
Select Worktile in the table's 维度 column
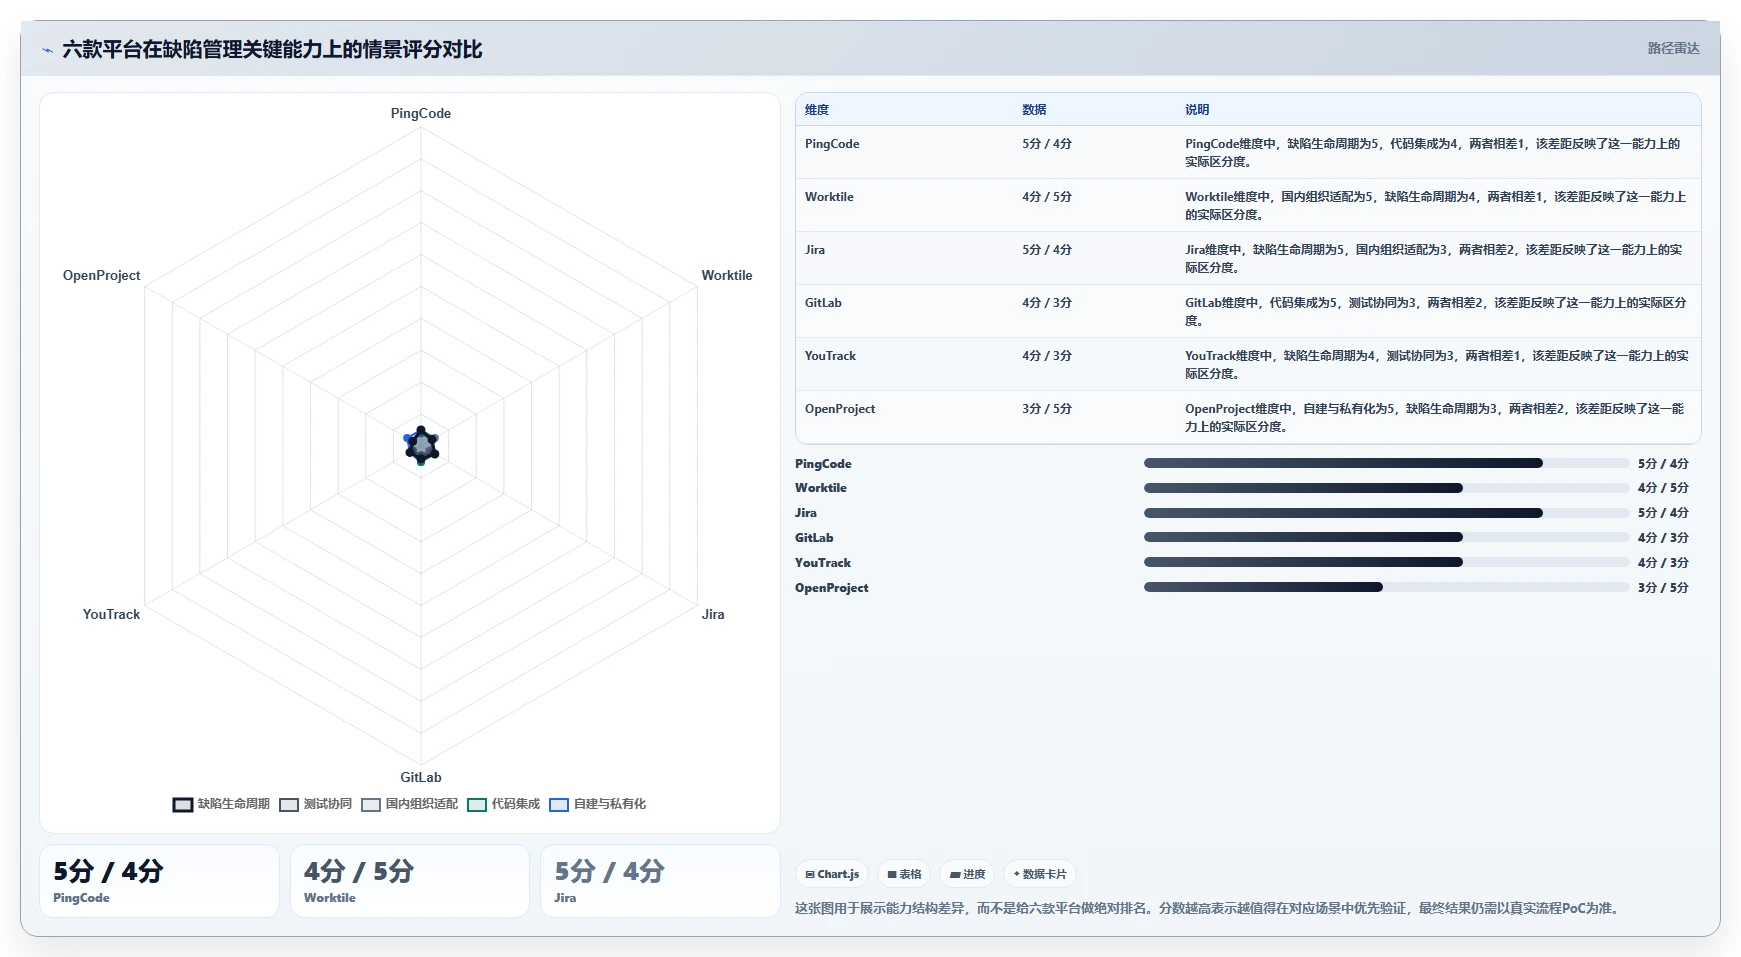click(829, 197)
